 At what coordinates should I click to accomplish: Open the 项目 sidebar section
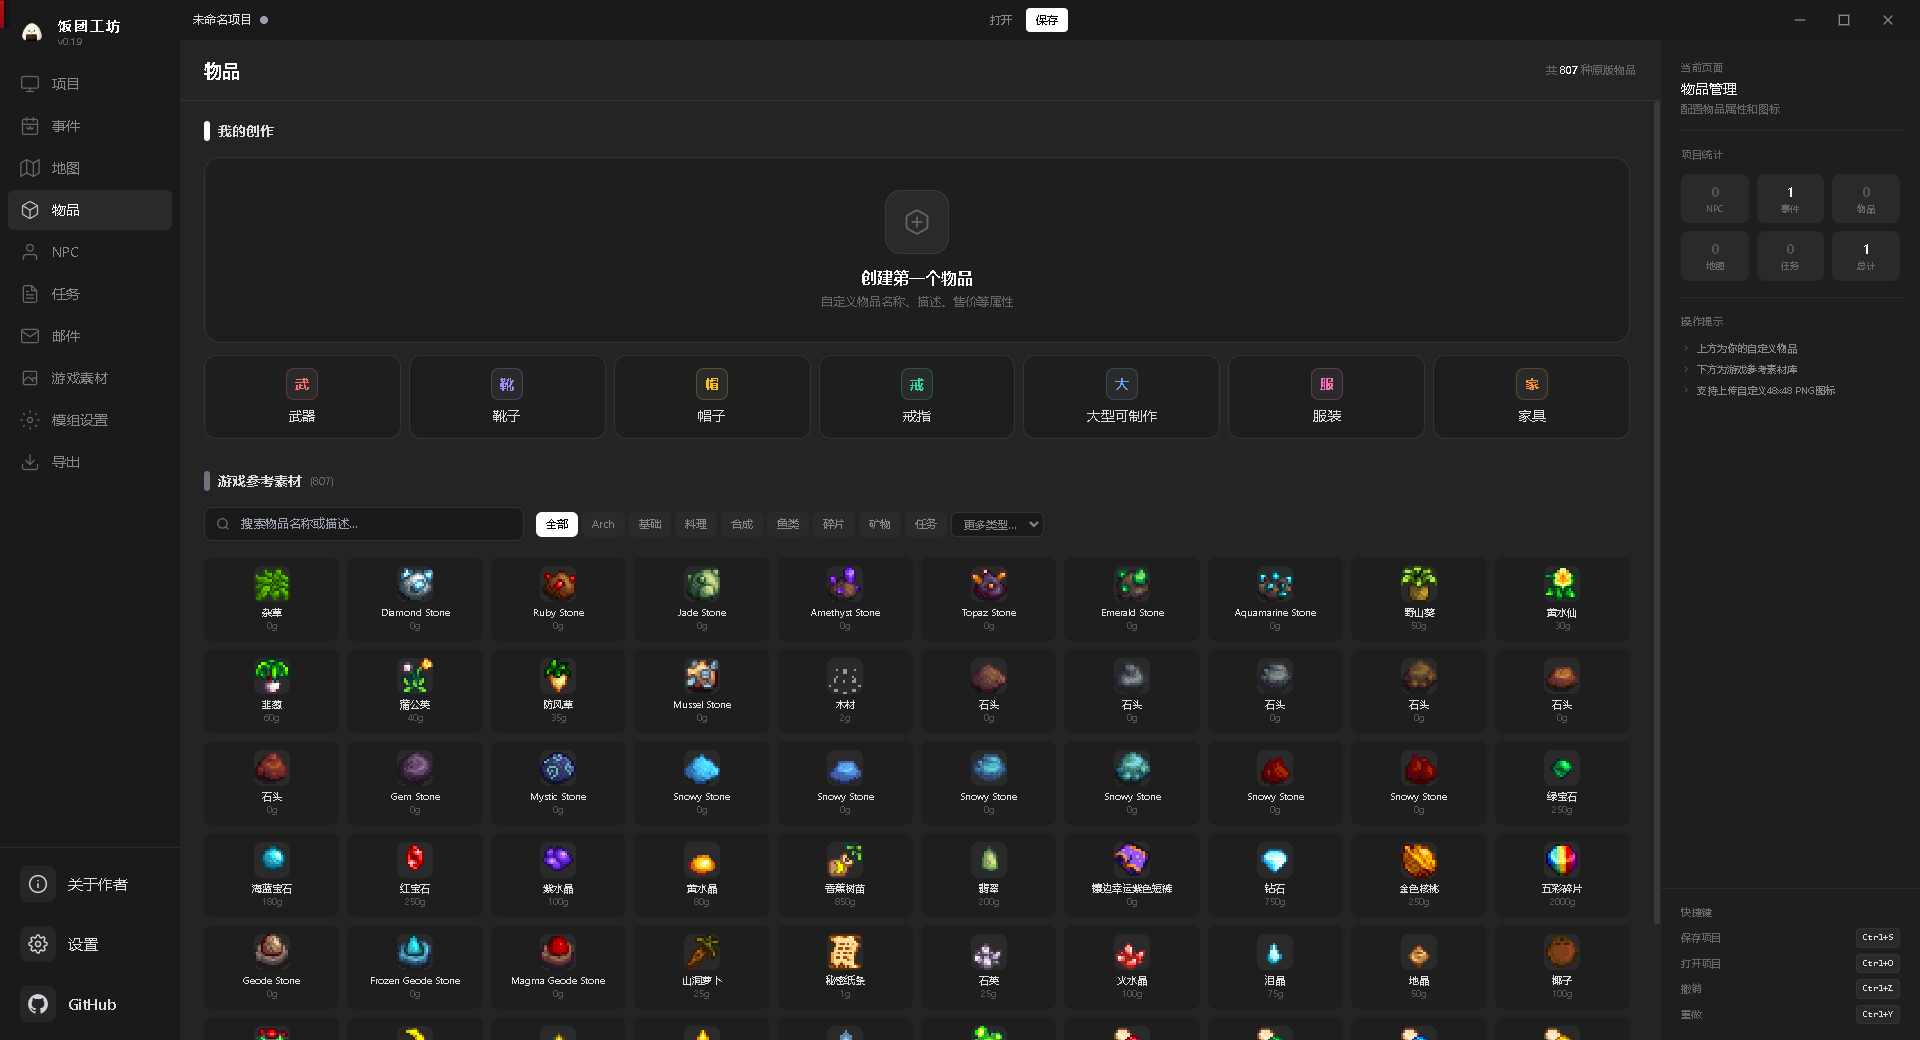tap(90, 84)
